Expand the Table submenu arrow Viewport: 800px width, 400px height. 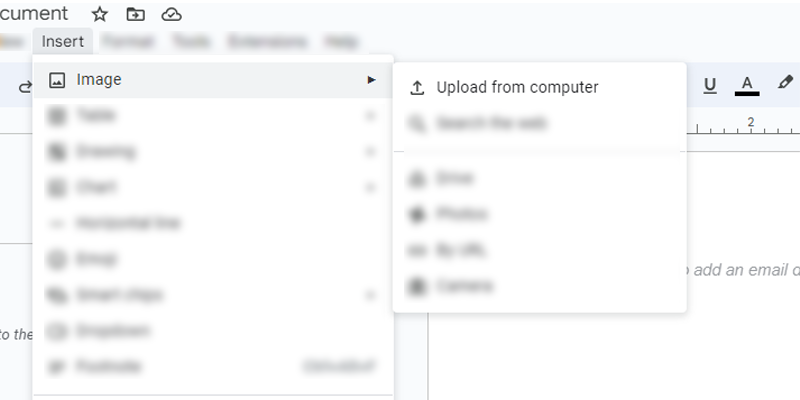coord(372,116)
